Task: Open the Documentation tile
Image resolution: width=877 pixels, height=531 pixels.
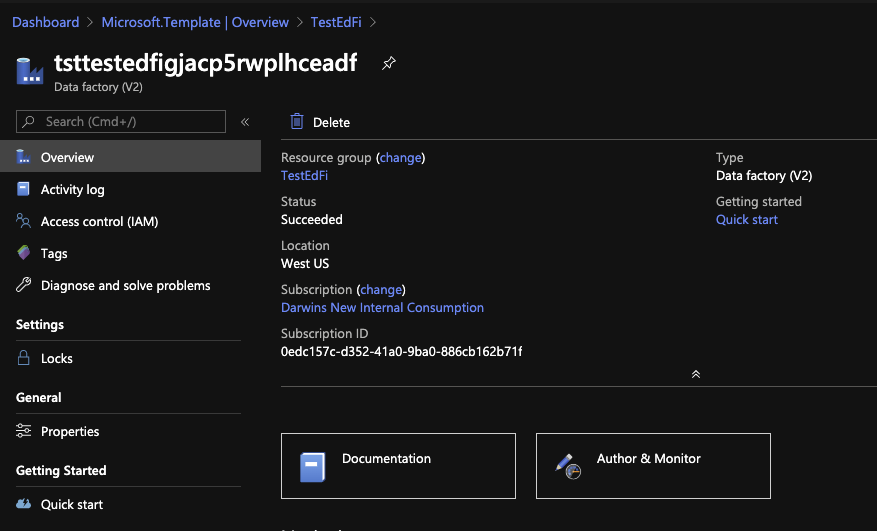Action: 398,466
